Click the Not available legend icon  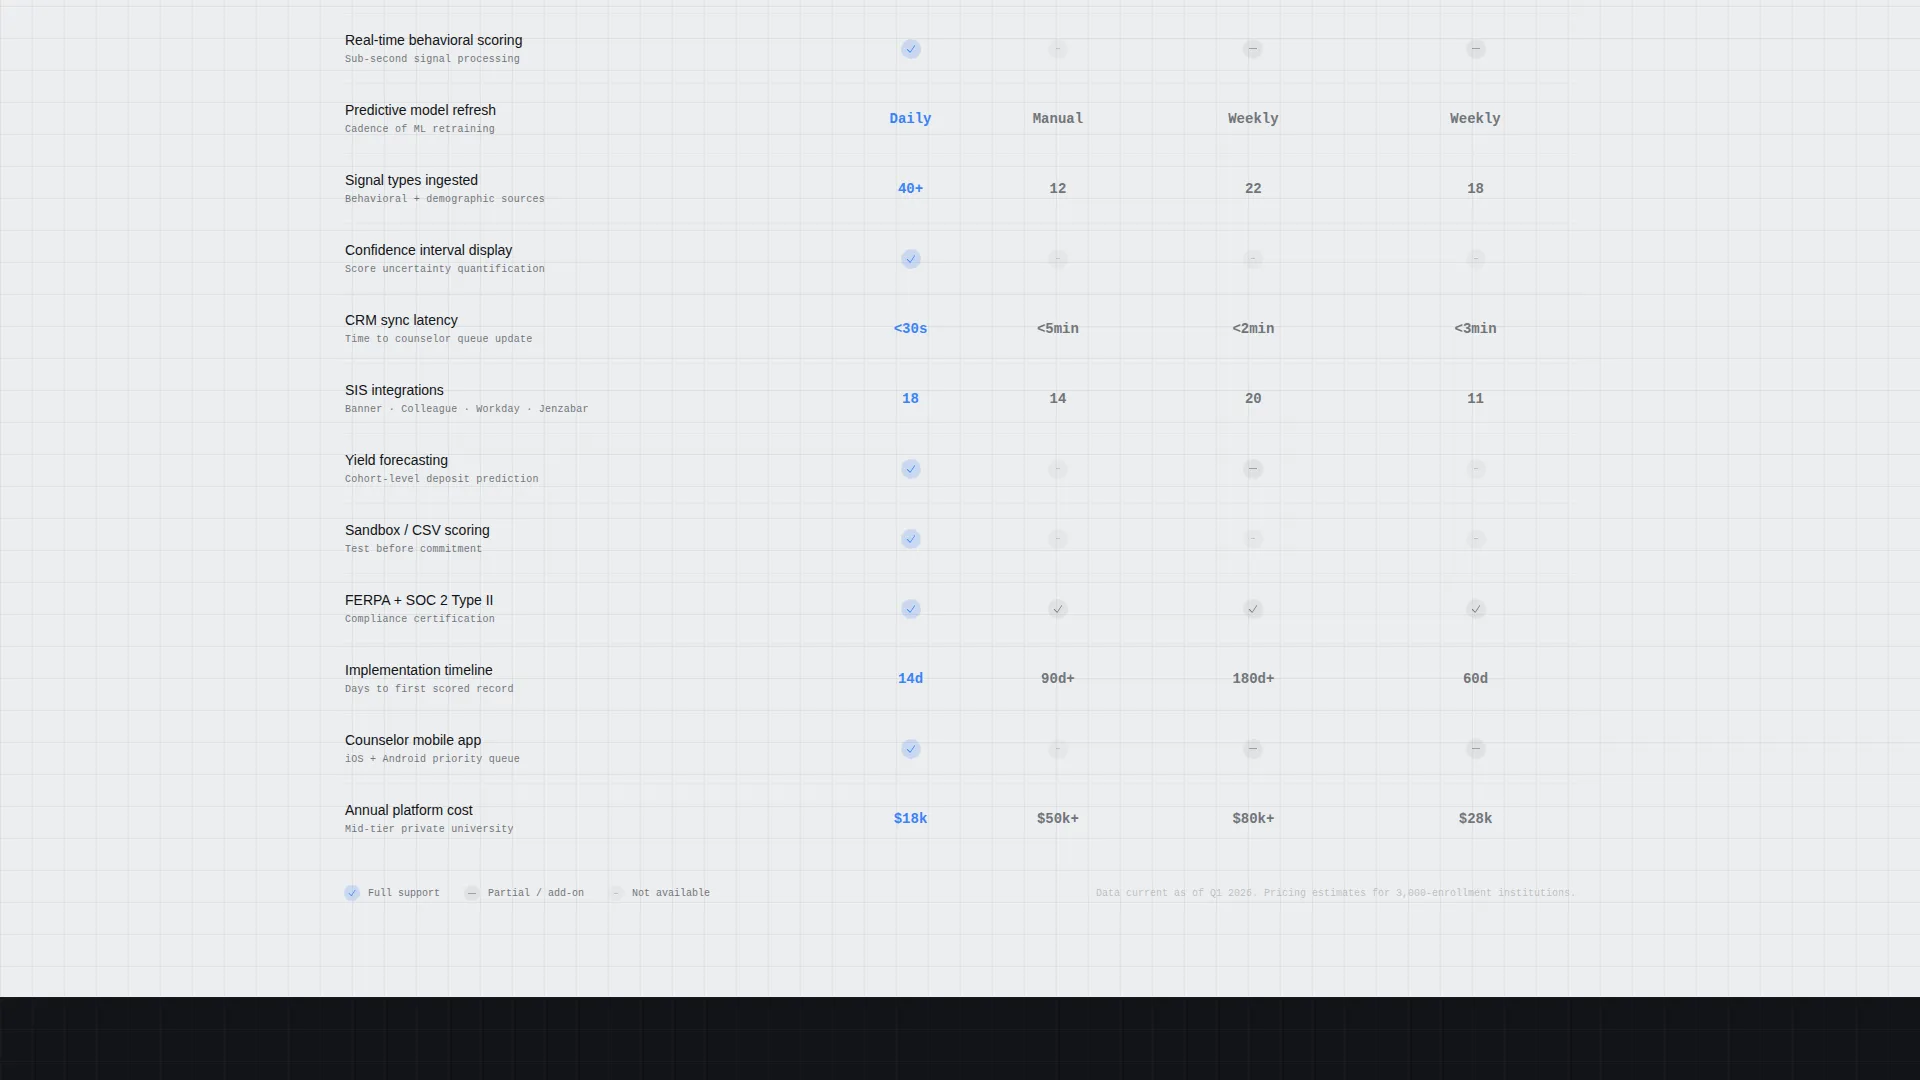pyautogui.click(x=616, y=893)
